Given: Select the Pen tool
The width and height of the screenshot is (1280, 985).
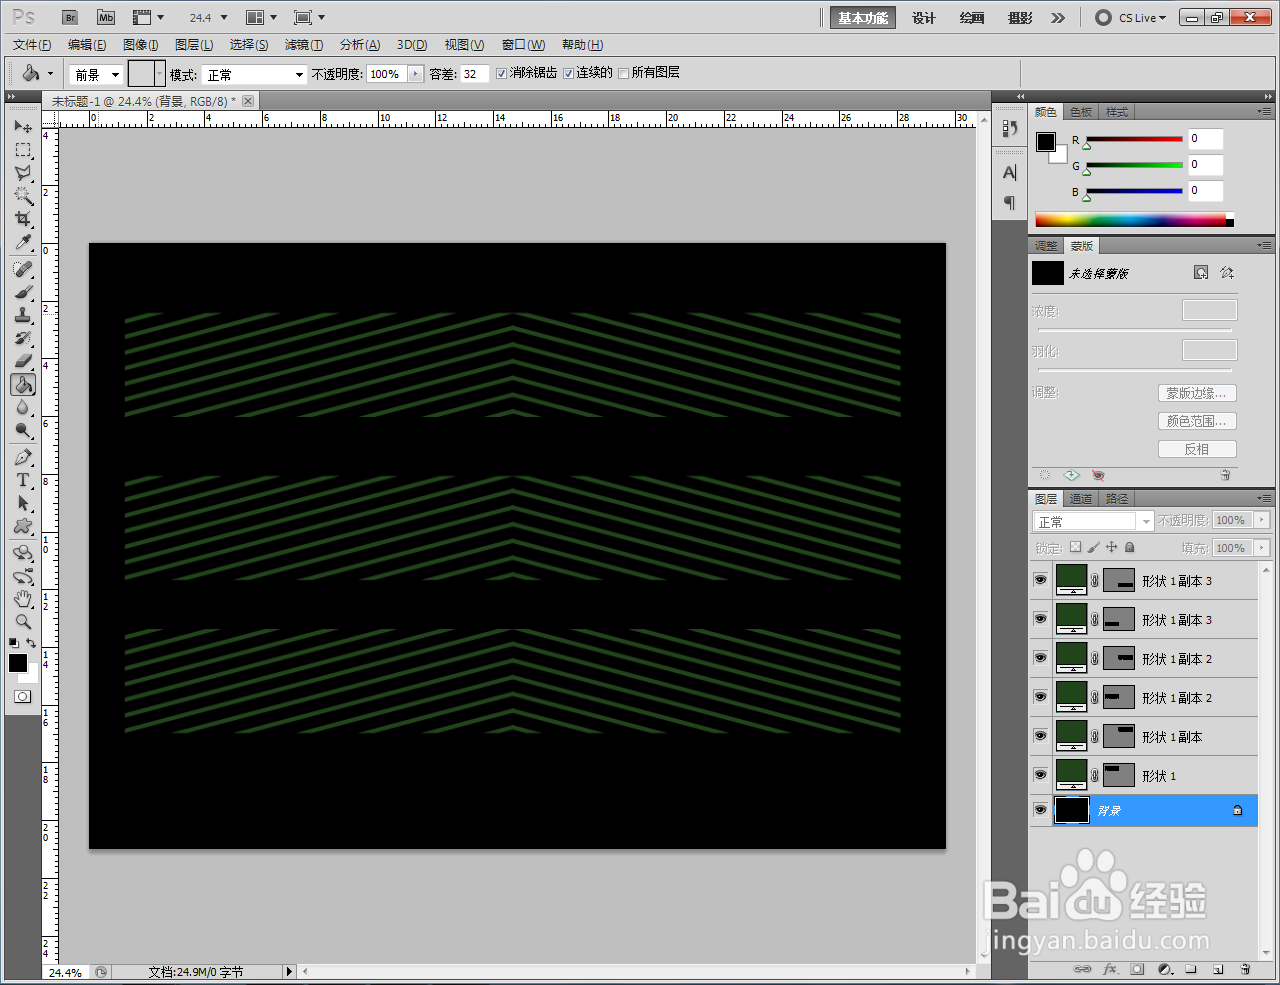Looking at the screenshot, I should [x=23, y=457].
